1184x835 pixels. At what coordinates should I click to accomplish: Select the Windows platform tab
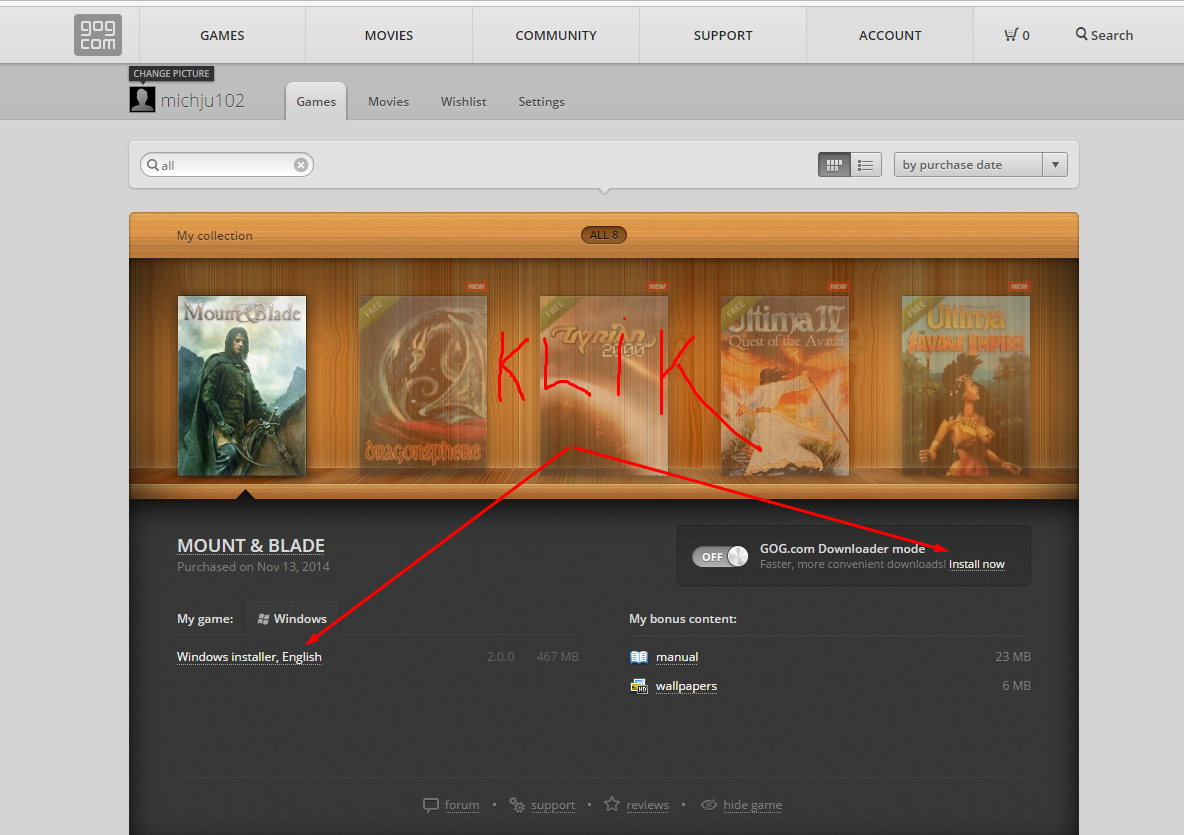292,618
